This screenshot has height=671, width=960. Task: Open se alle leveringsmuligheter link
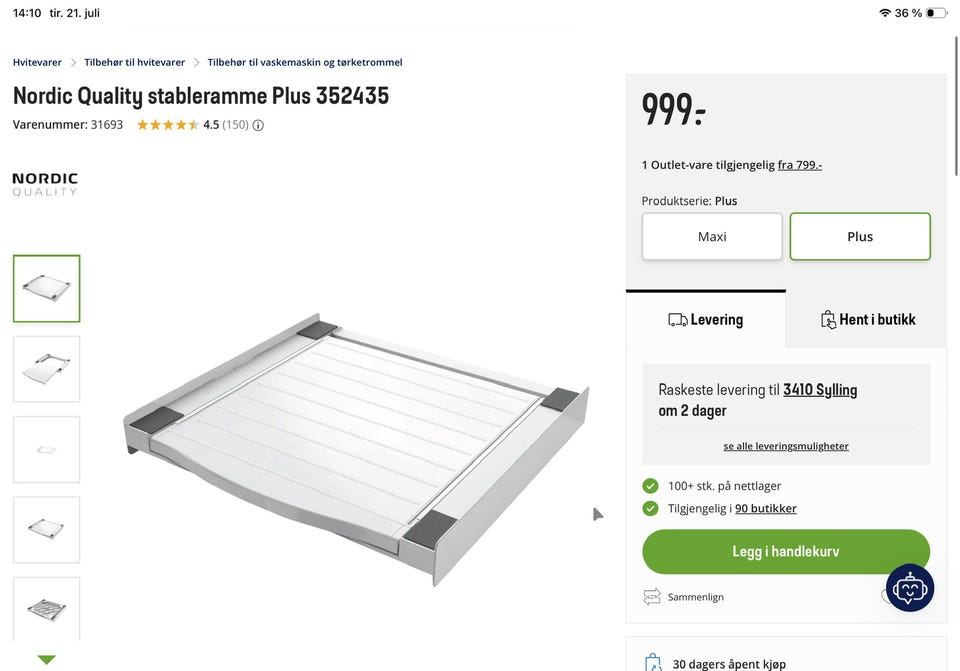(786, 446)
